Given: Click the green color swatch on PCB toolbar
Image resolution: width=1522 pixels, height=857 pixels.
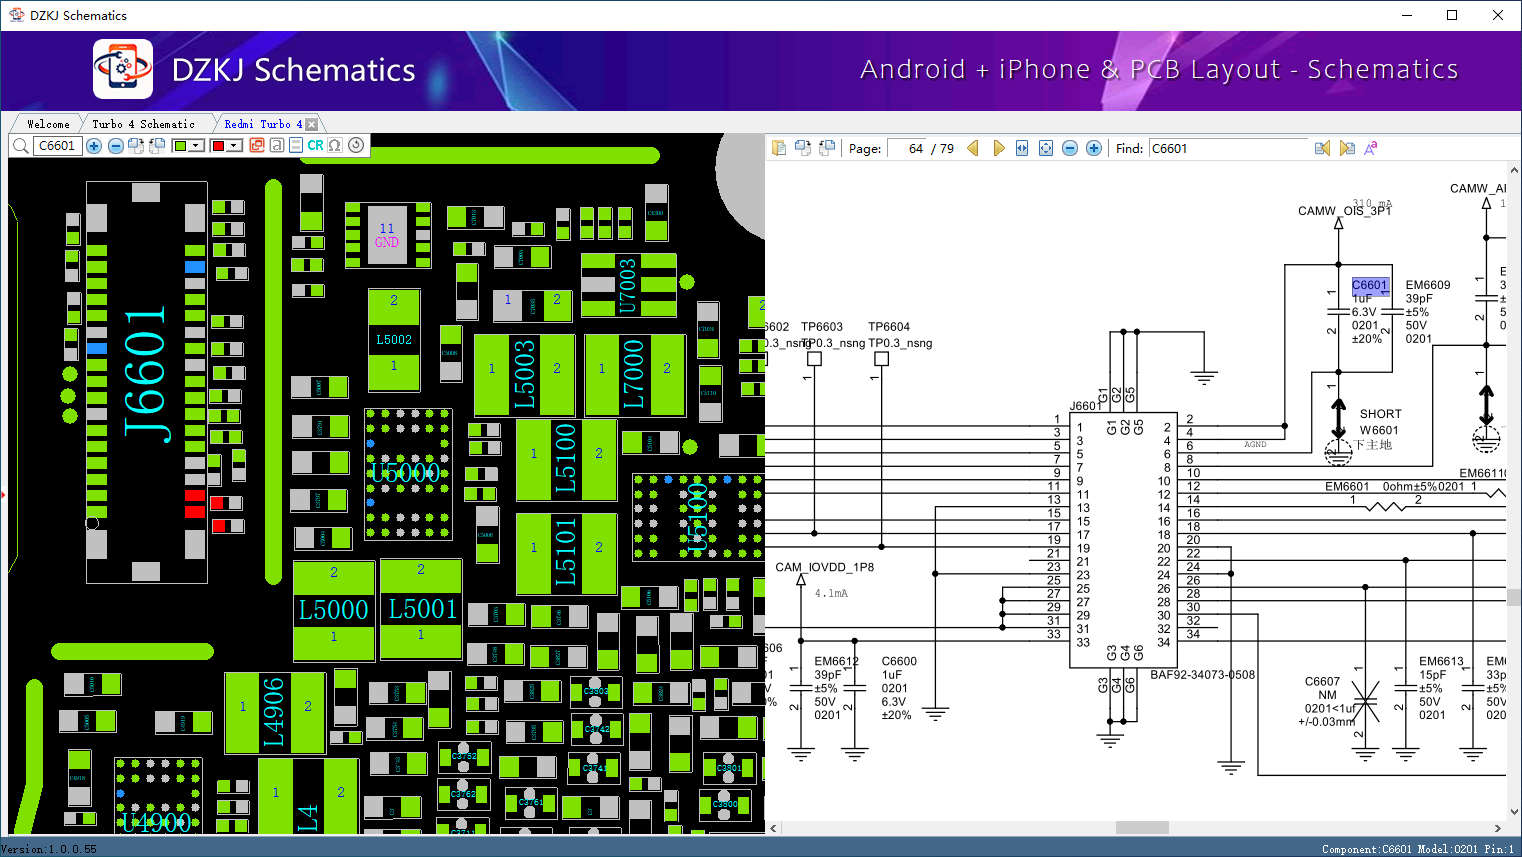Looking at the screenshot, I should pyautogui.click(x=180, y=146).
